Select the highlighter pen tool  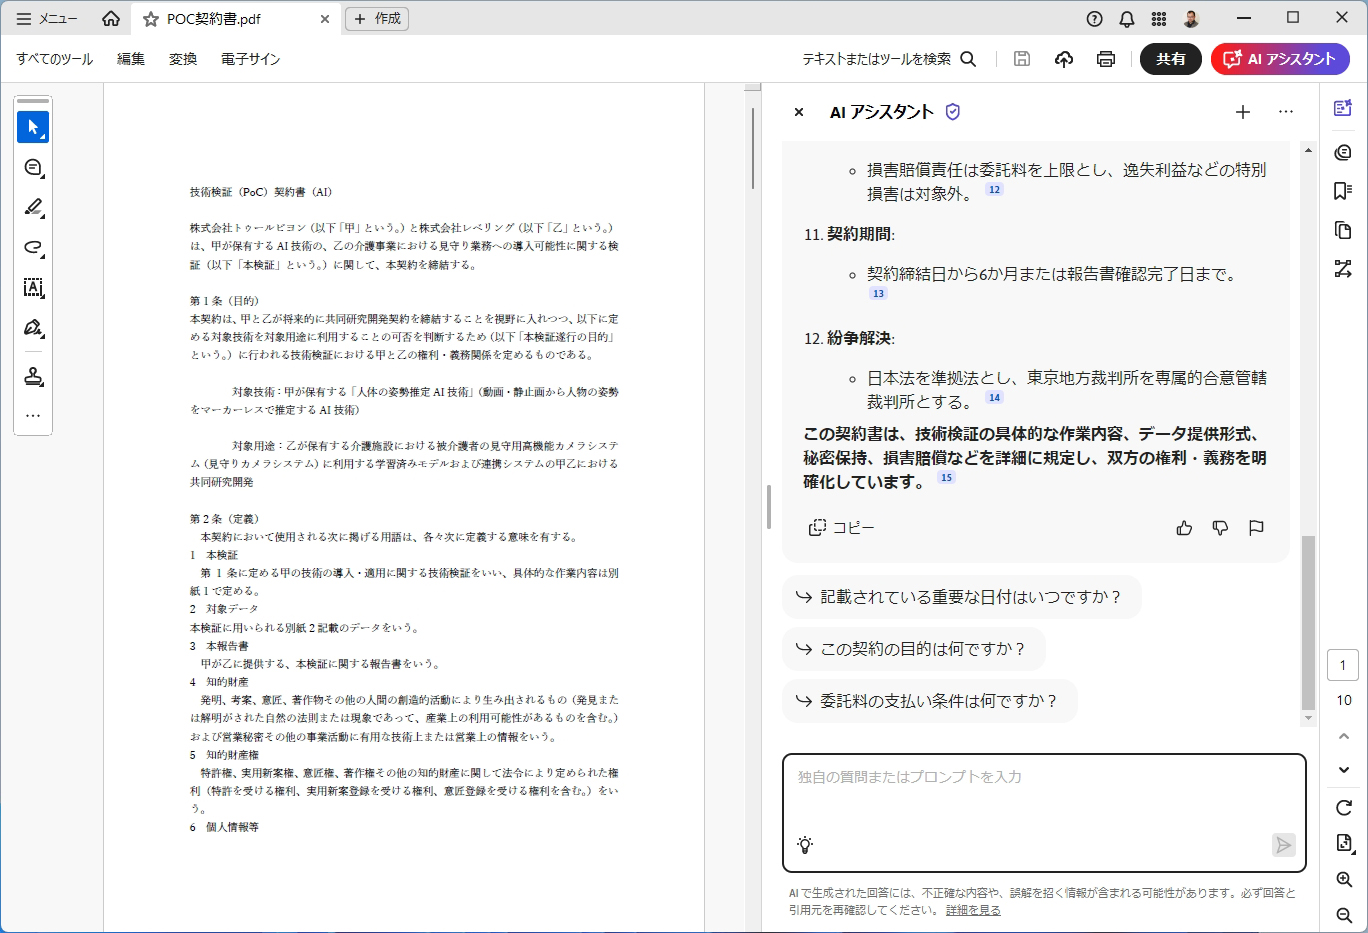point(33,207)
